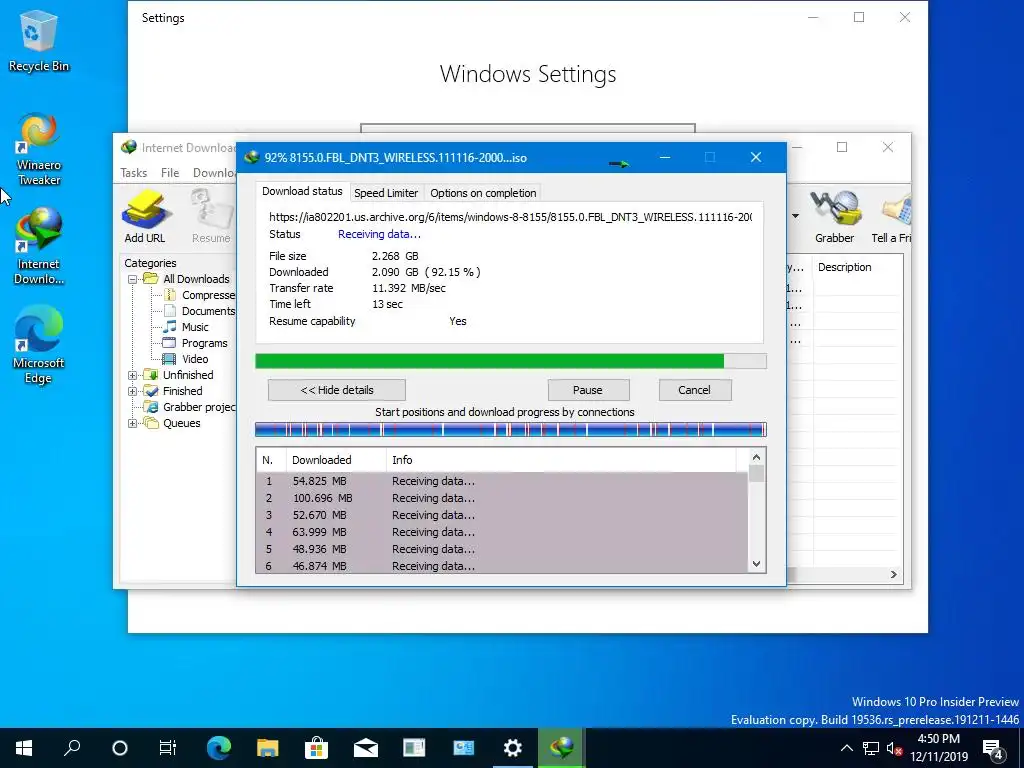This screenshot has width=1024, height=768.
Task: Click the Tell a Friend toolbar icon
Action: coord(892,216)
